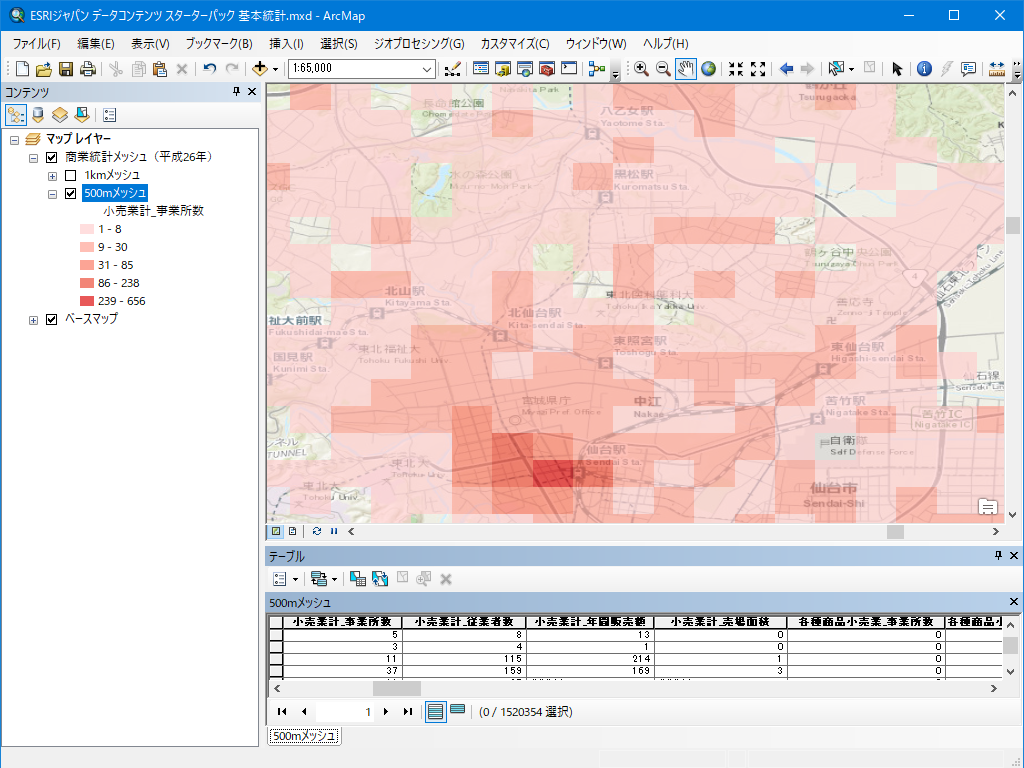This screenshot has width=1024, height=768.
Task: Open the ジオプロセシング(G) menu
Action: [x=419, y=44]
